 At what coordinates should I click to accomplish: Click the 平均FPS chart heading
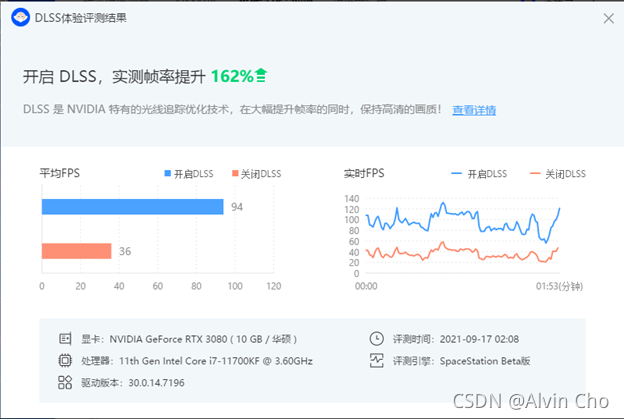pos(59,173)
